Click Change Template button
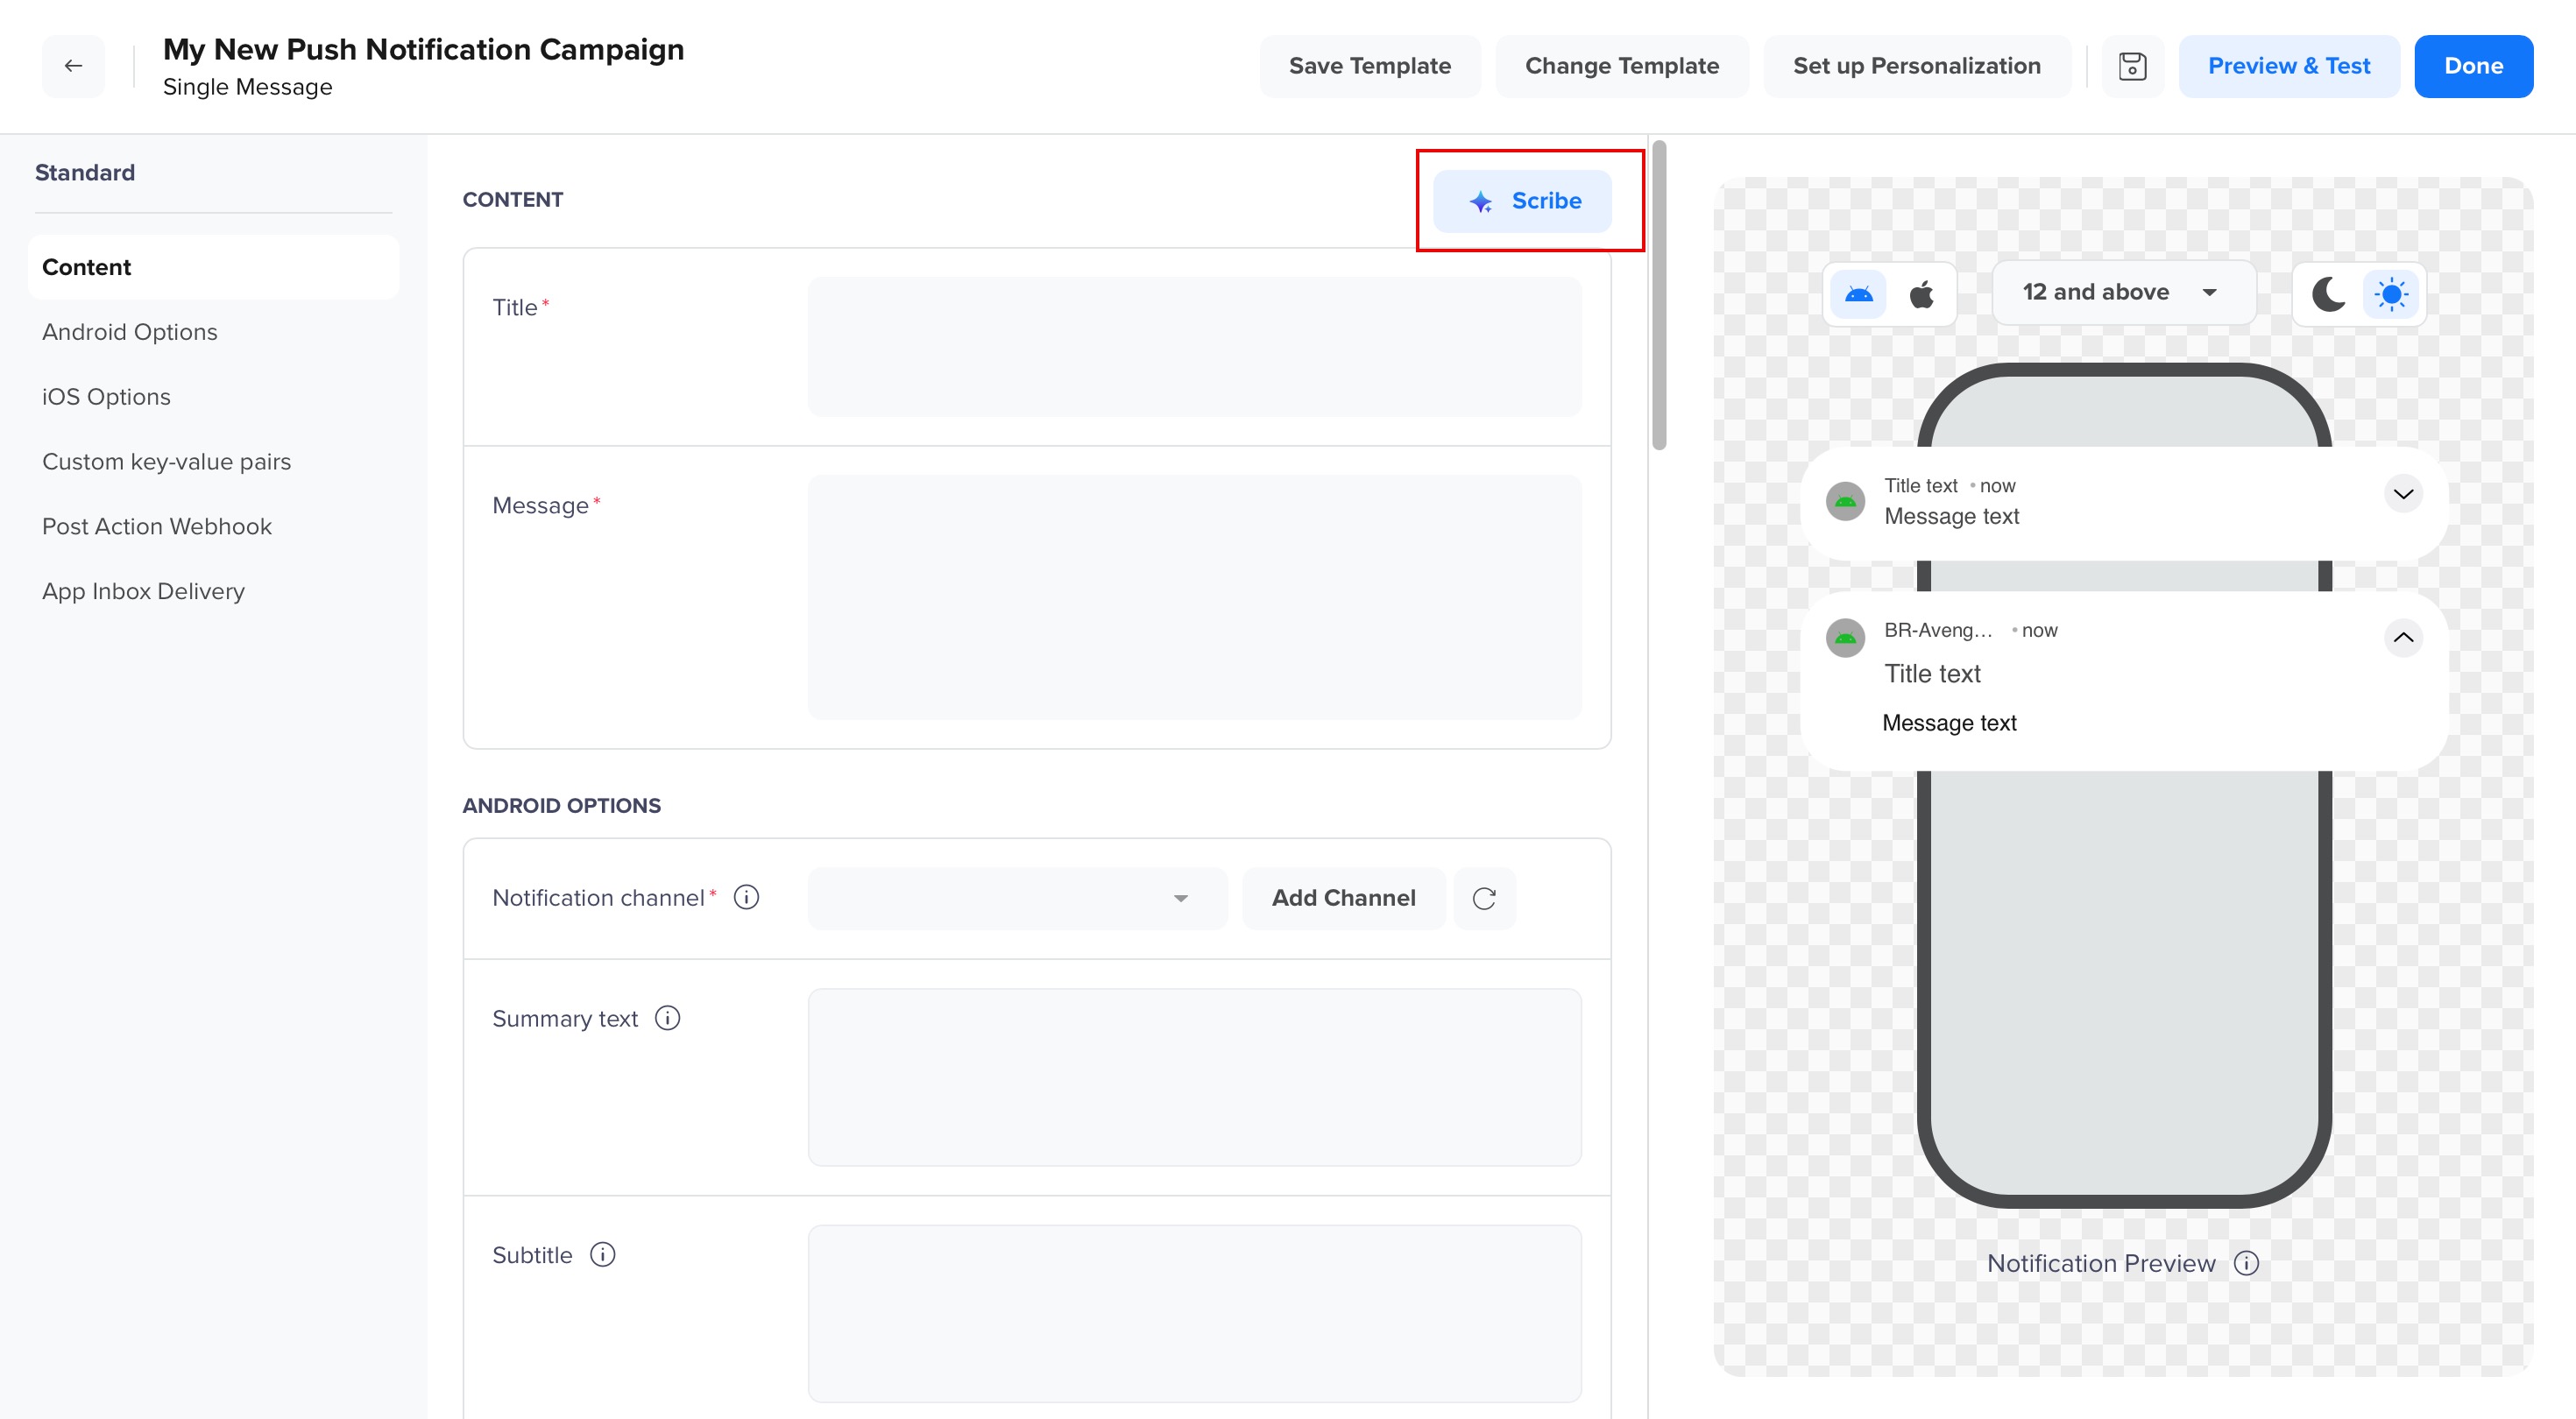This screenshot has width=2576, height=1419. tap(1621, 66)
